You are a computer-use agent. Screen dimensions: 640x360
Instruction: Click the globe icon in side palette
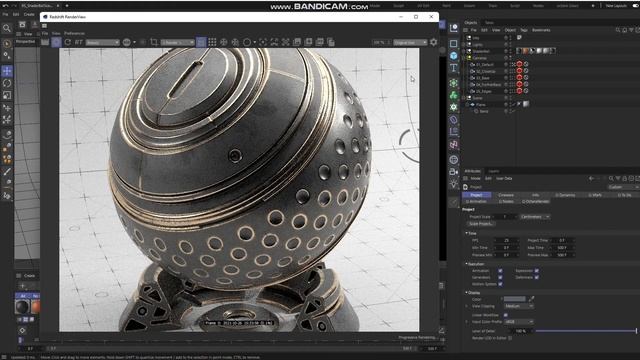(453, 160)
